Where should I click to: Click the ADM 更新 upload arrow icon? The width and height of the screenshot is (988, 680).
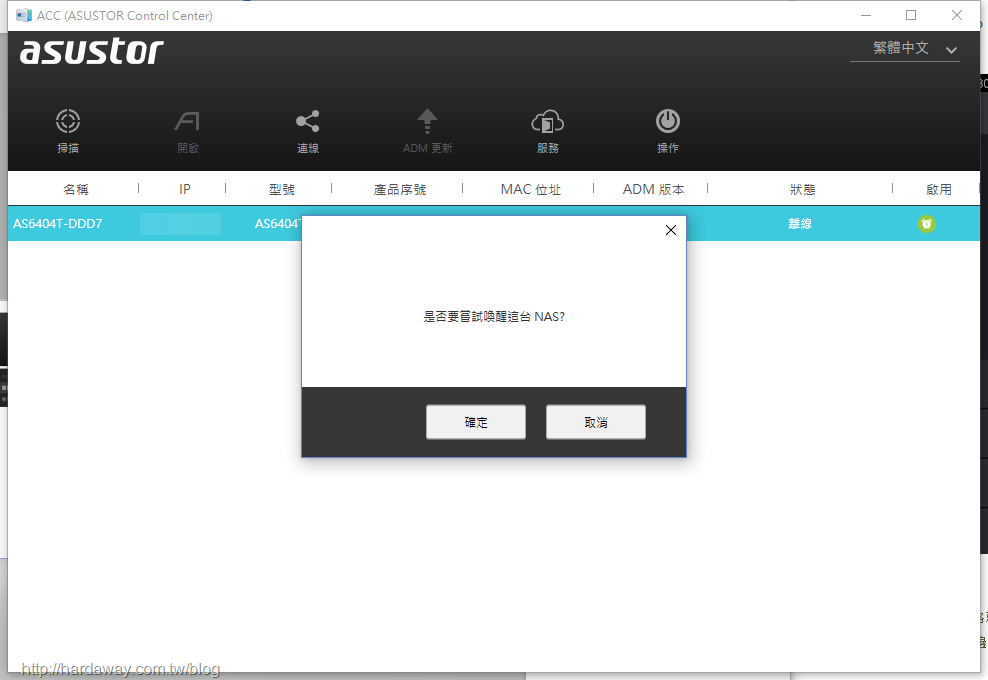click(x=427, y=121)
